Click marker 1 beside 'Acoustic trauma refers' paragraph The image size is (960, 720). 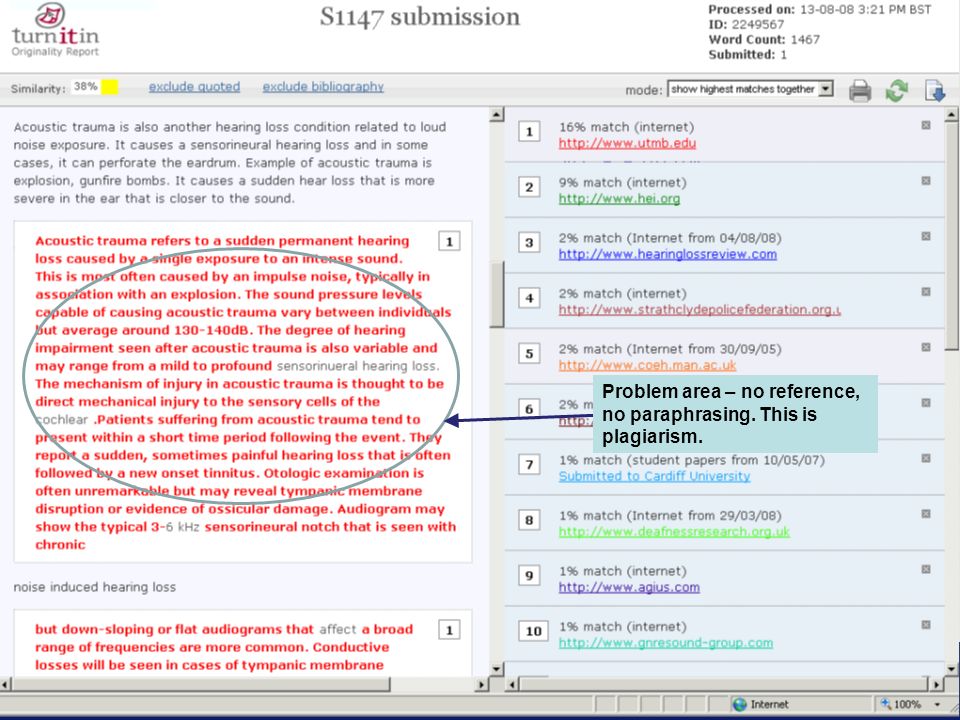point(449,241)
